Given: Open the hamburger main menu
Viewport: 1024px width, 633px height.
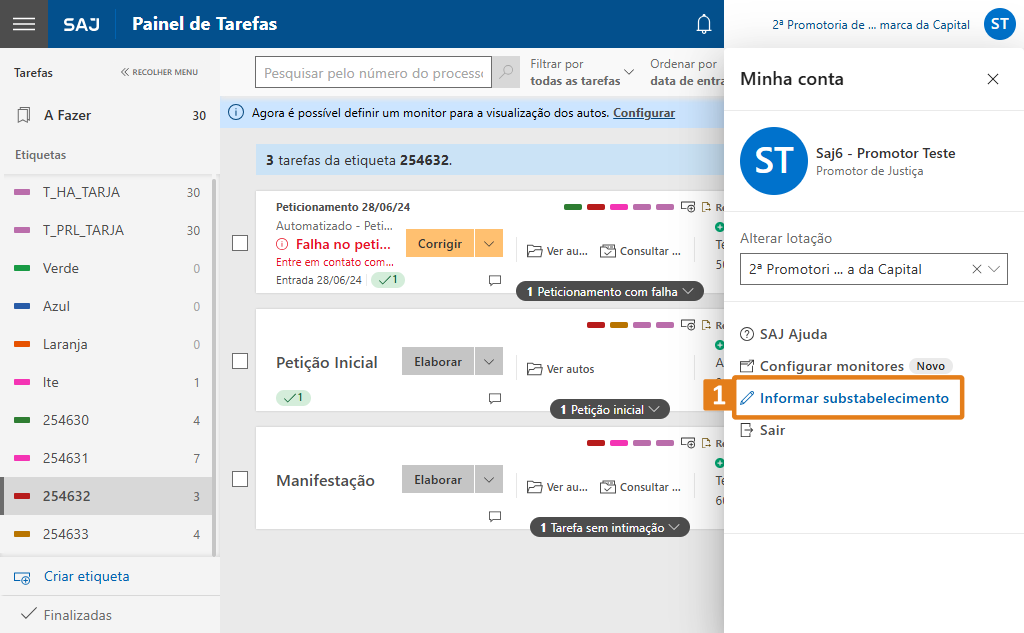Looking at the screenshot, I should point(23,24).
